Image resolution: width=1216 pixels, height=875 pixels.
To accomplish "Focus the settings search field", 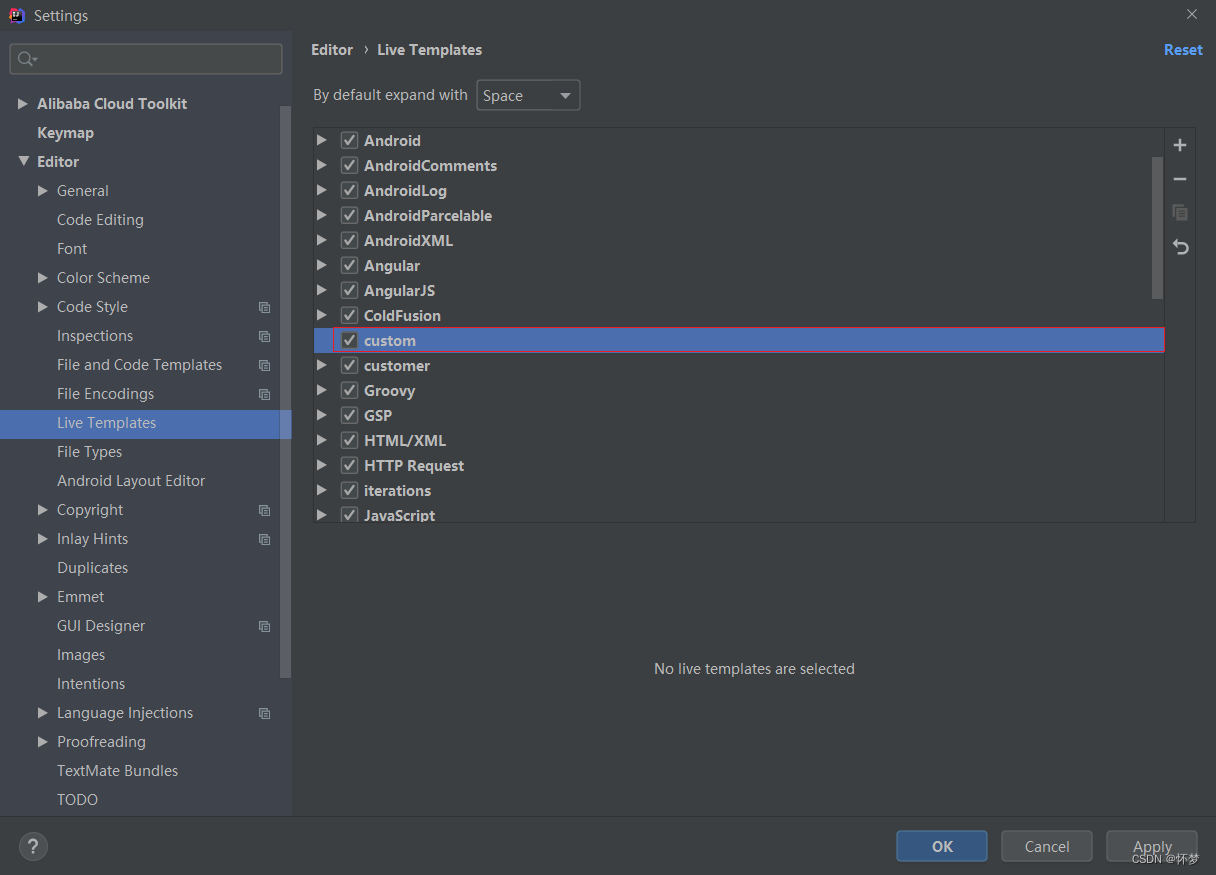I will point(146,59).
